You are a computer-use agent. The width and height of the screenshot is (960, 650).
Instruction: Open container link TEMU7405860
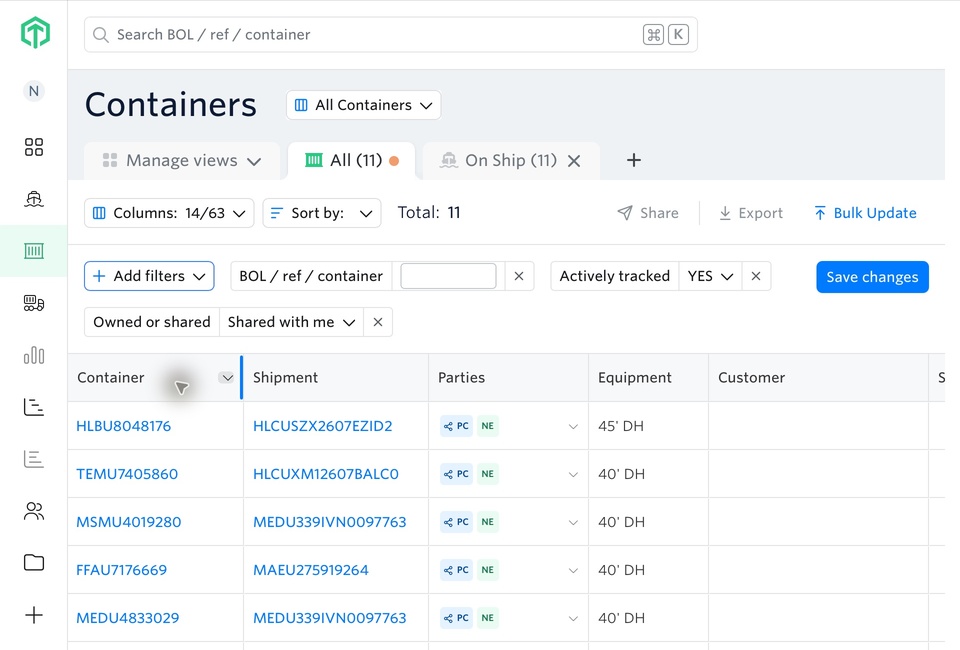[127, 474]
